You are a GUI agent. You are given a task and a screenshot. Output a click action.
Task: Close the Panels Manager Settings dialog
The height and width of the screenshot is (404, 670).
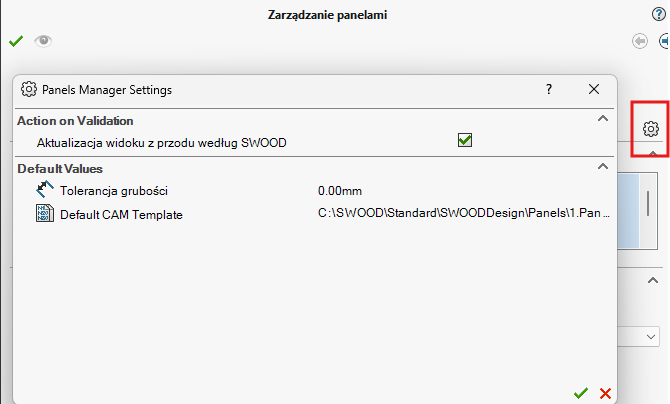coord(594,89)
